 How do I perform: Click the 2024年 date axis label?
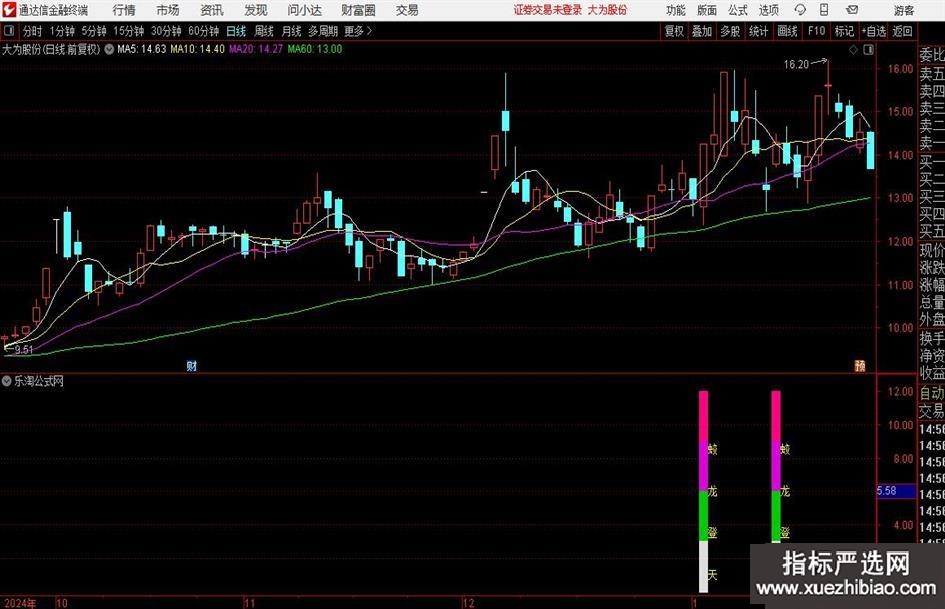click(x=19, y=603)
